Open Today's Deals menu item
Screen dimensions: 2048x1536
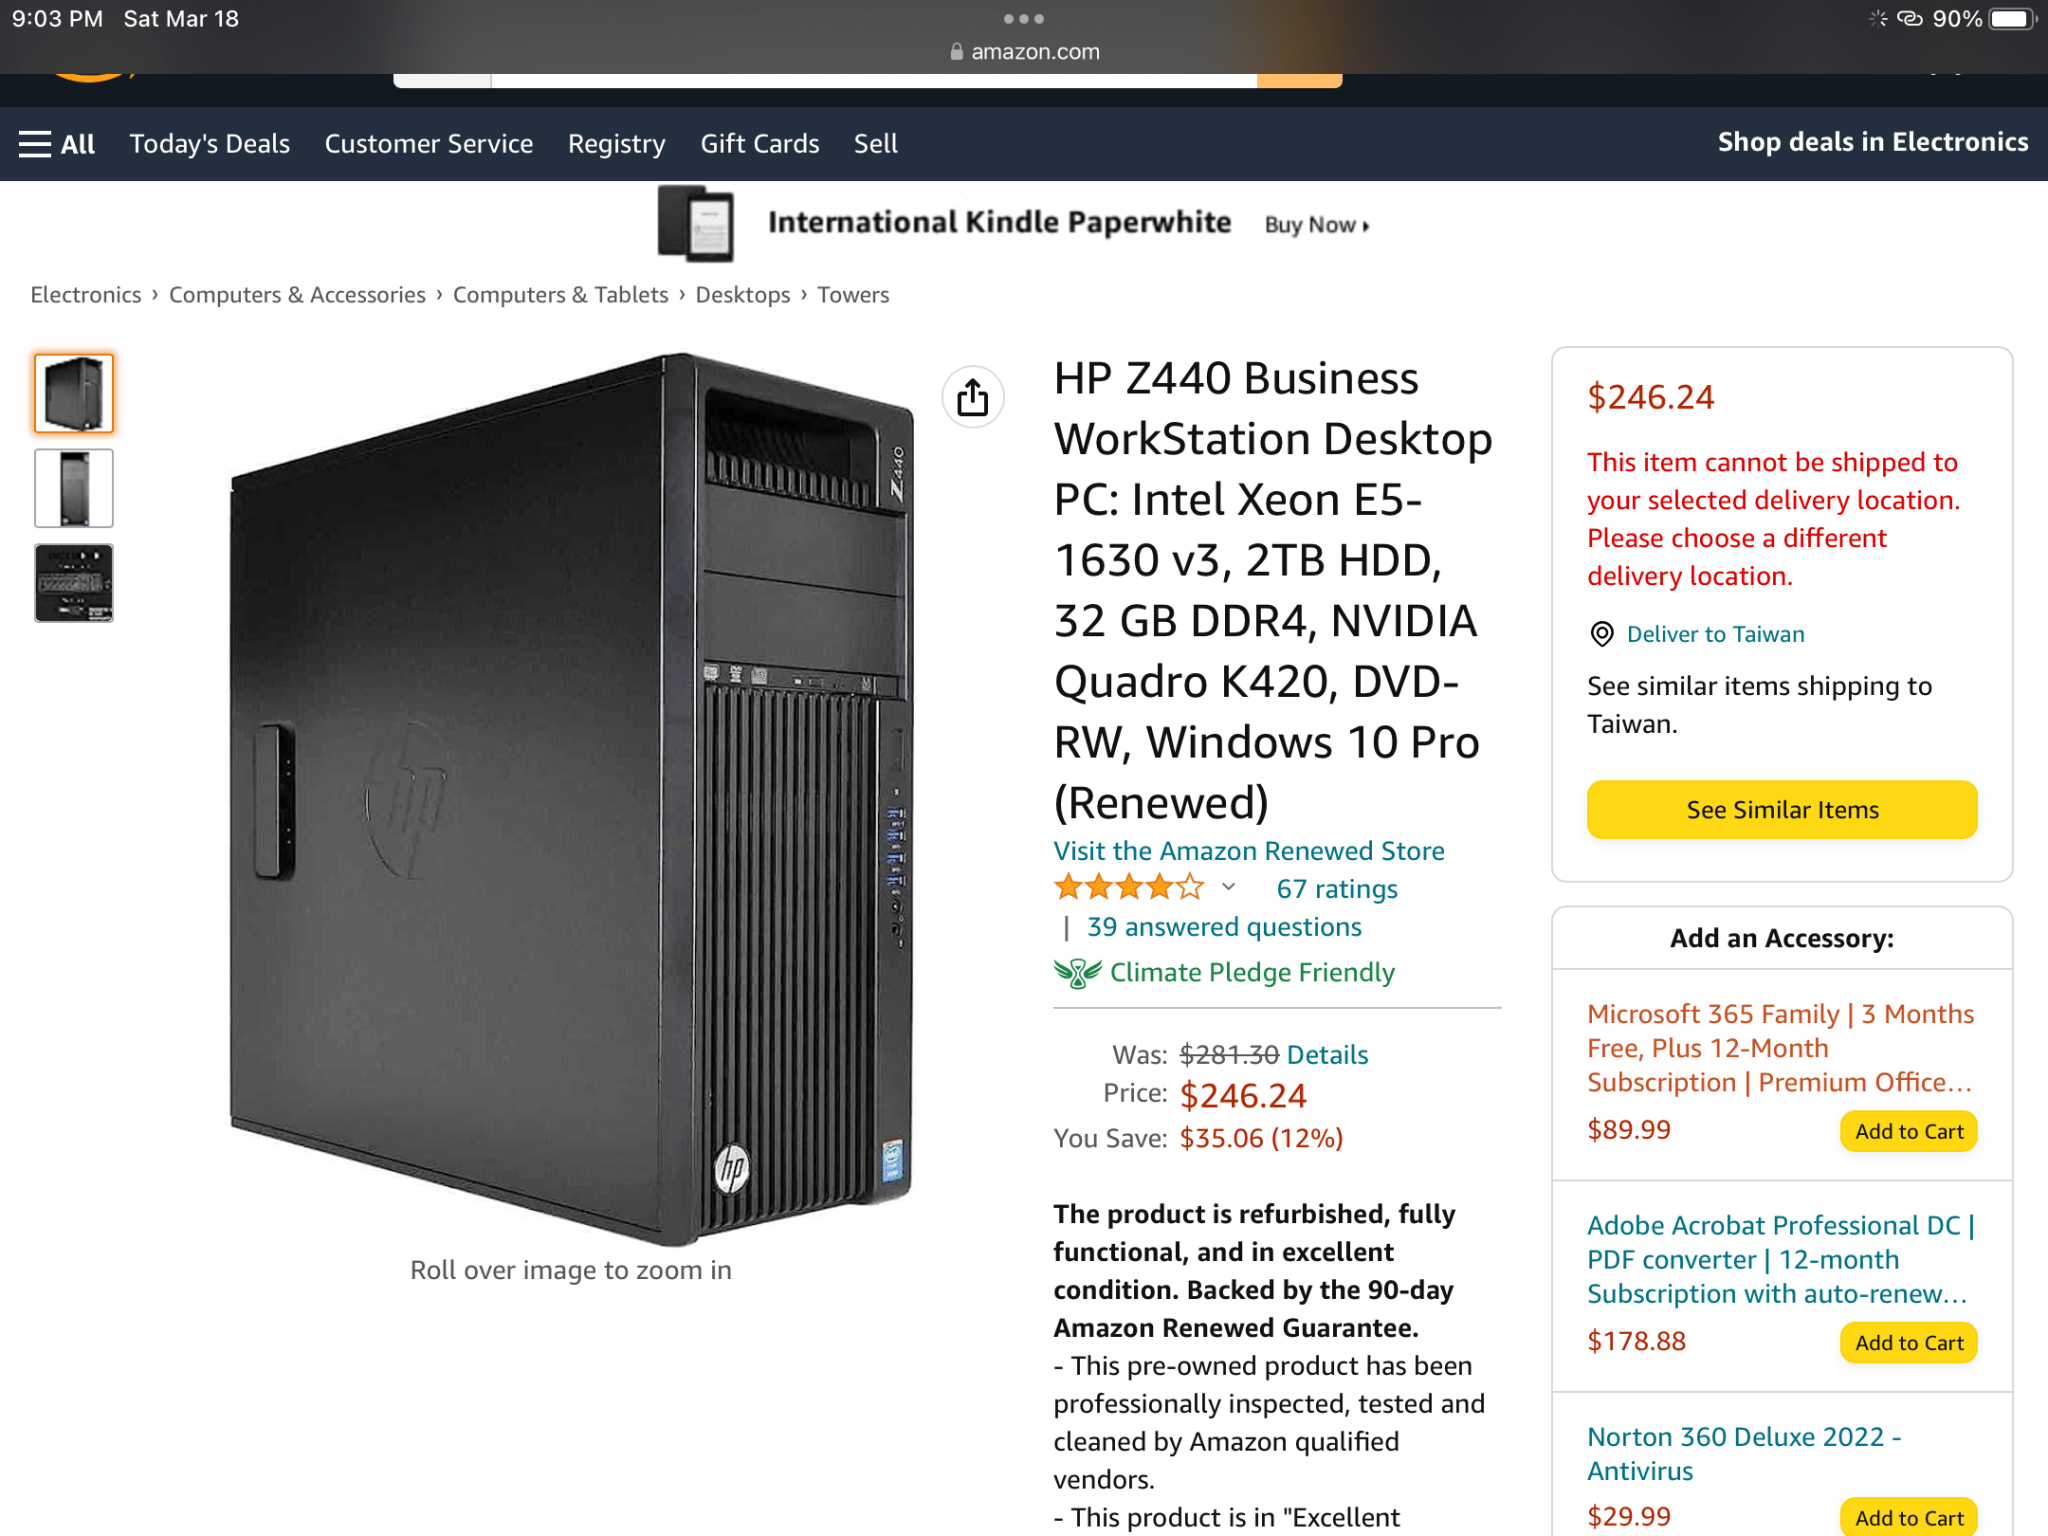(210, 144)
